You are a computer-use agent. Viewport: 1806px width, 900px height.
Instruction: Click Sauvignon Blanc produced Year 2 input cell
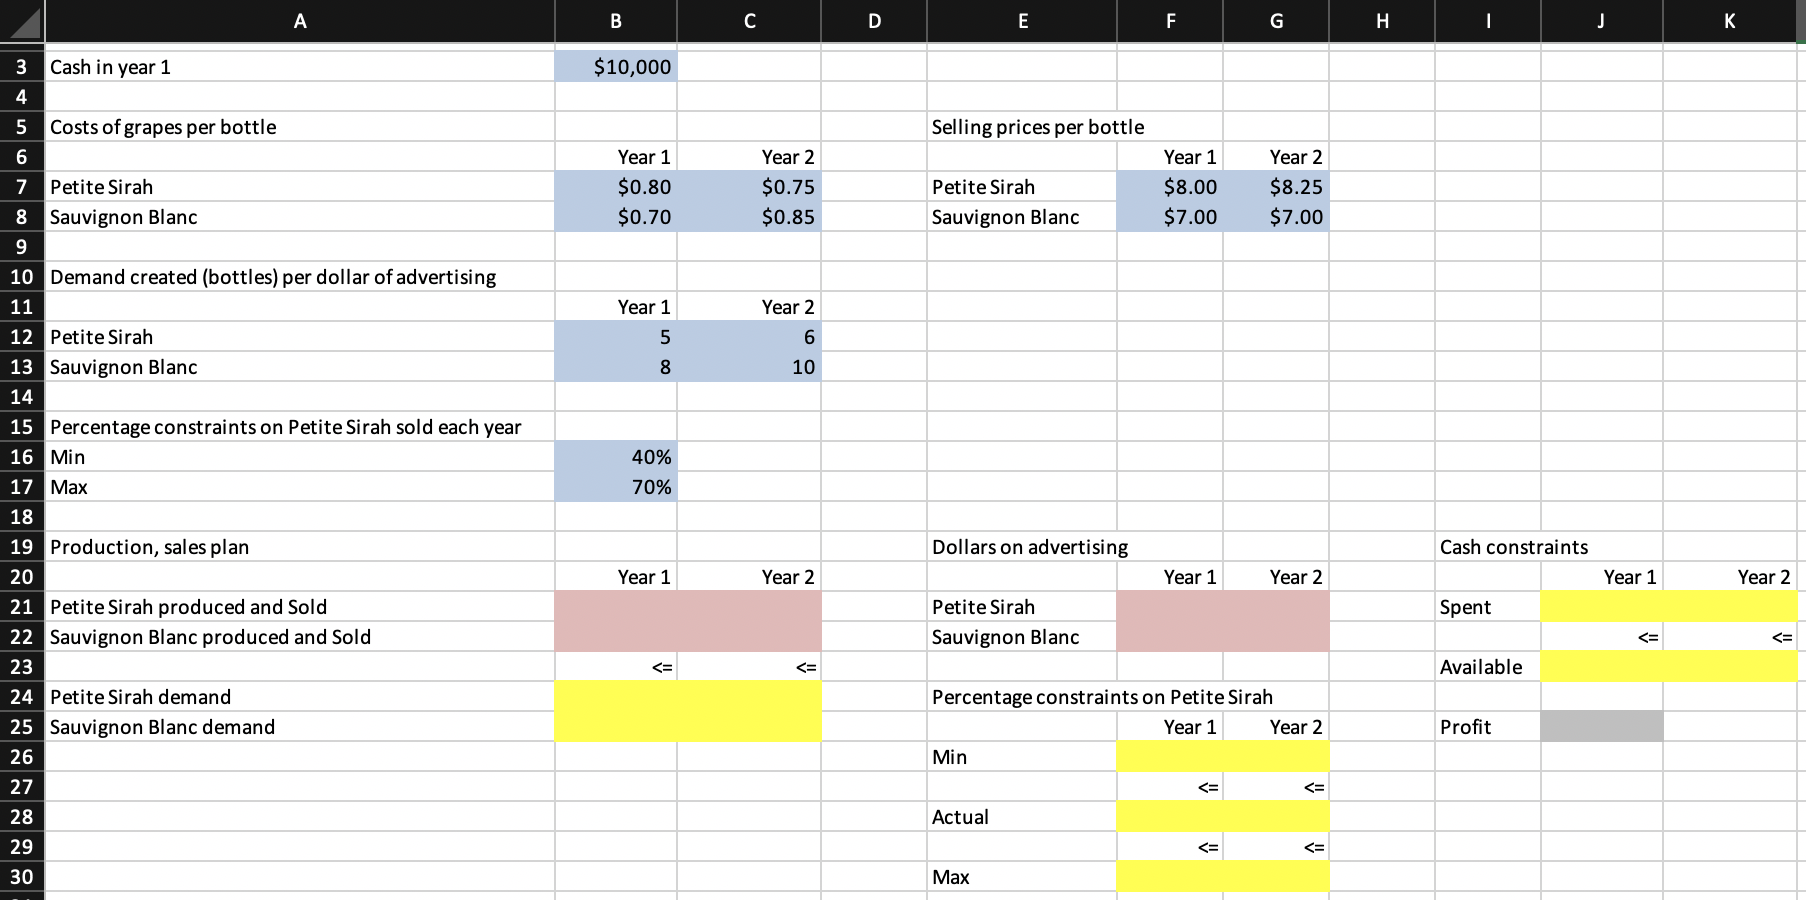(x=749, y=637)
